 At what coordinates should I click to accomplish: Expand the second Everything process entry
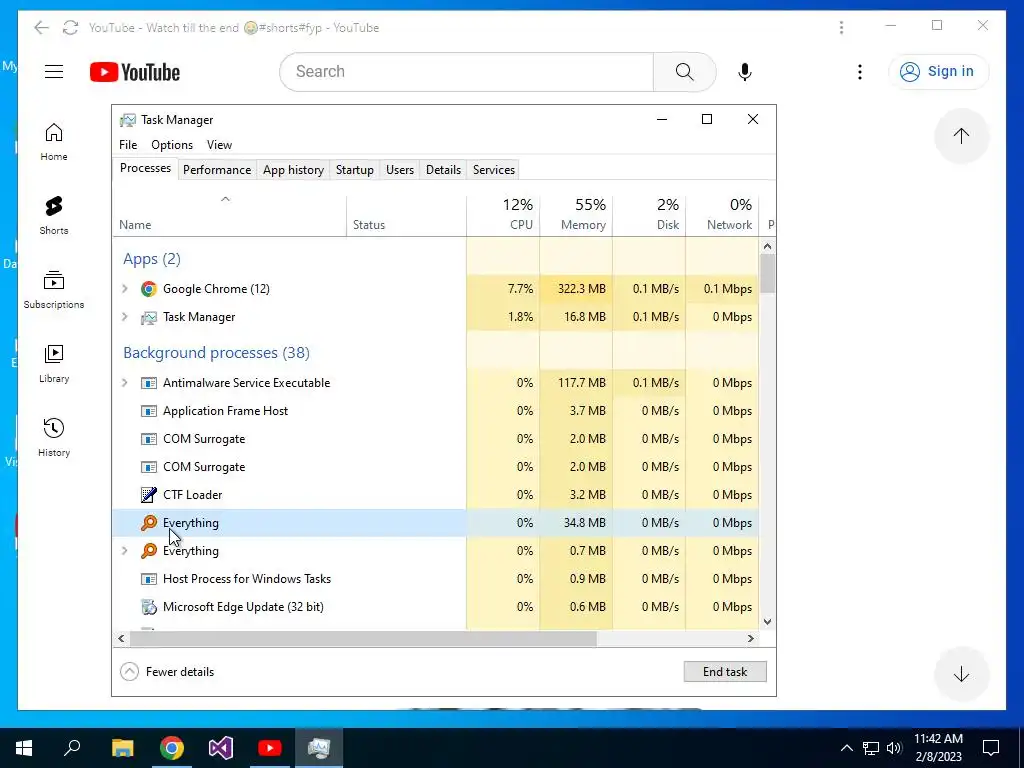[125, 551]
